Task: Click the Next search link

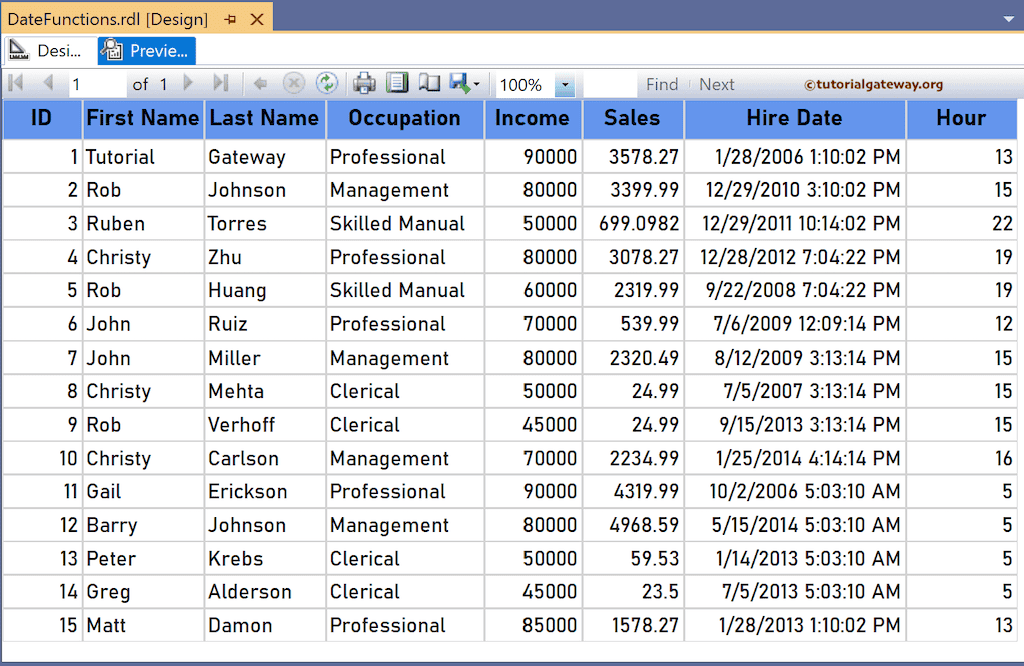Action: [716, 84]
